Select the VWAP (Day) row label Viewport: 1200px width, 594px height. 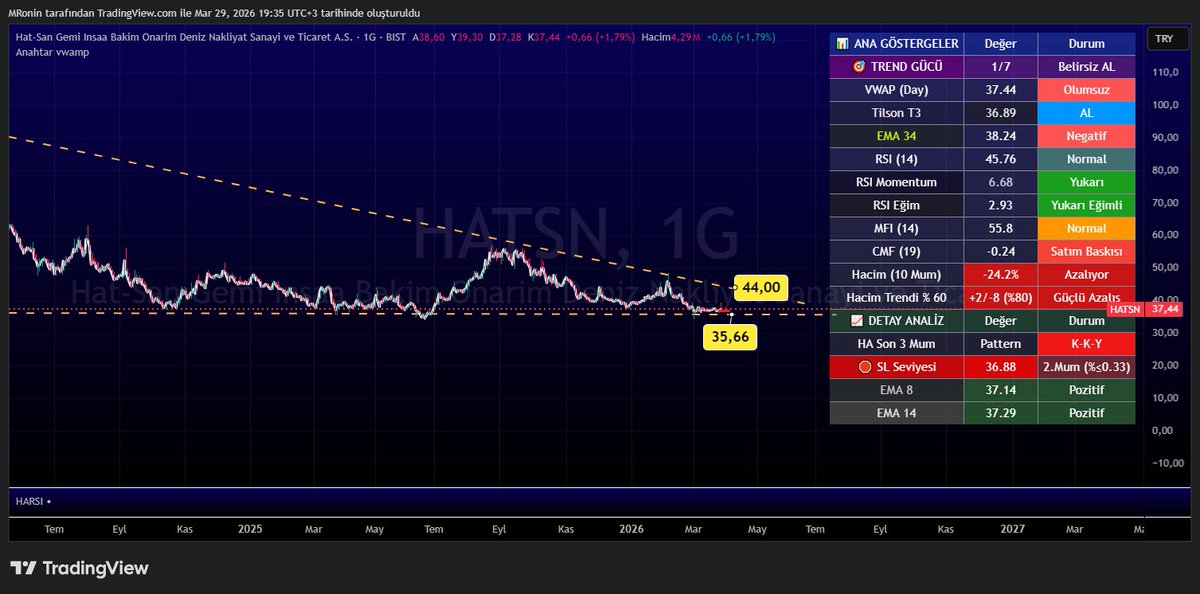[897, 90]
